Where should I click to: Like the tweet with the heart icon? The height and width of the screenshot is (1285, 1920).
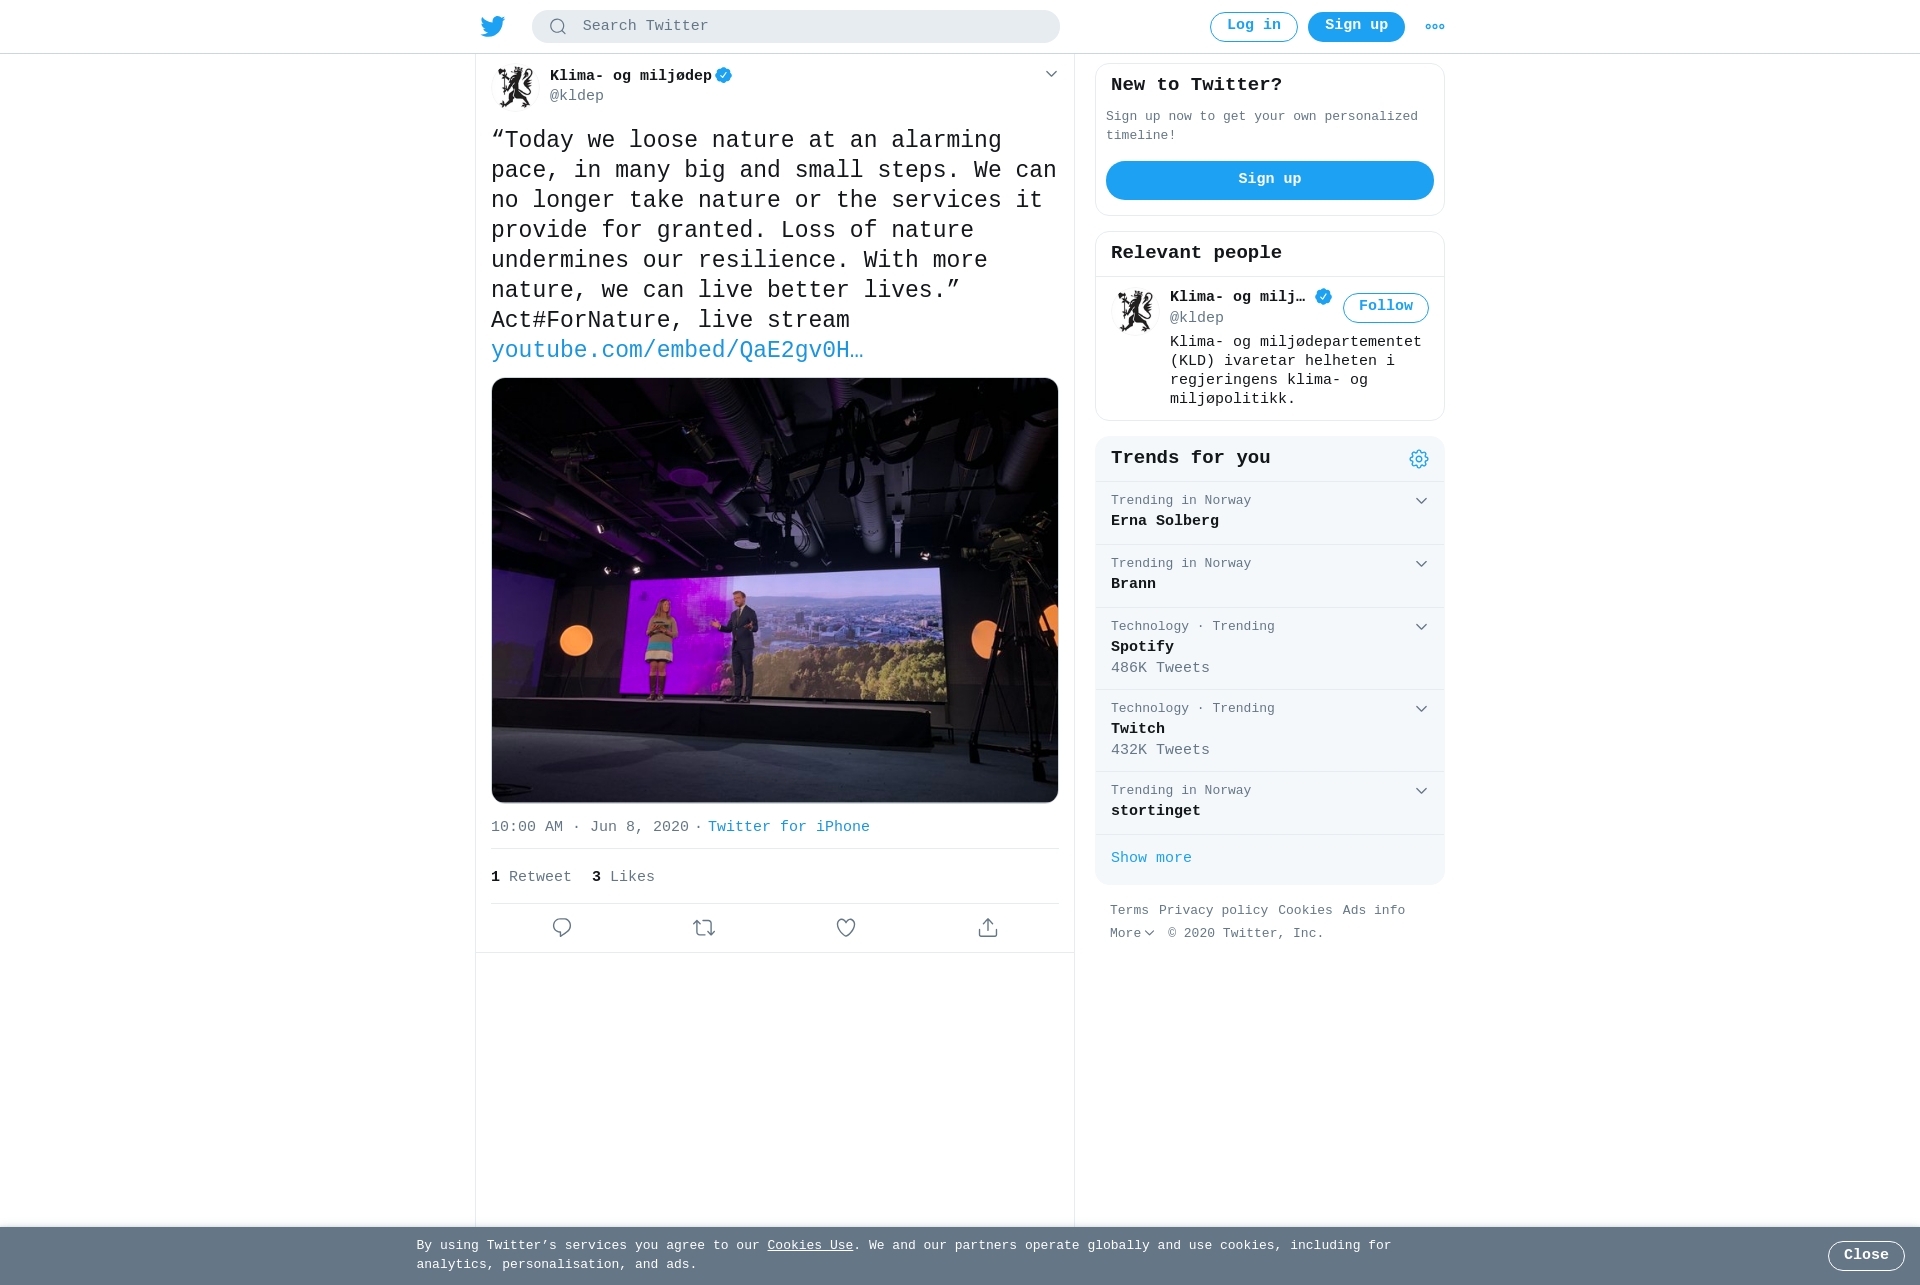846,928
